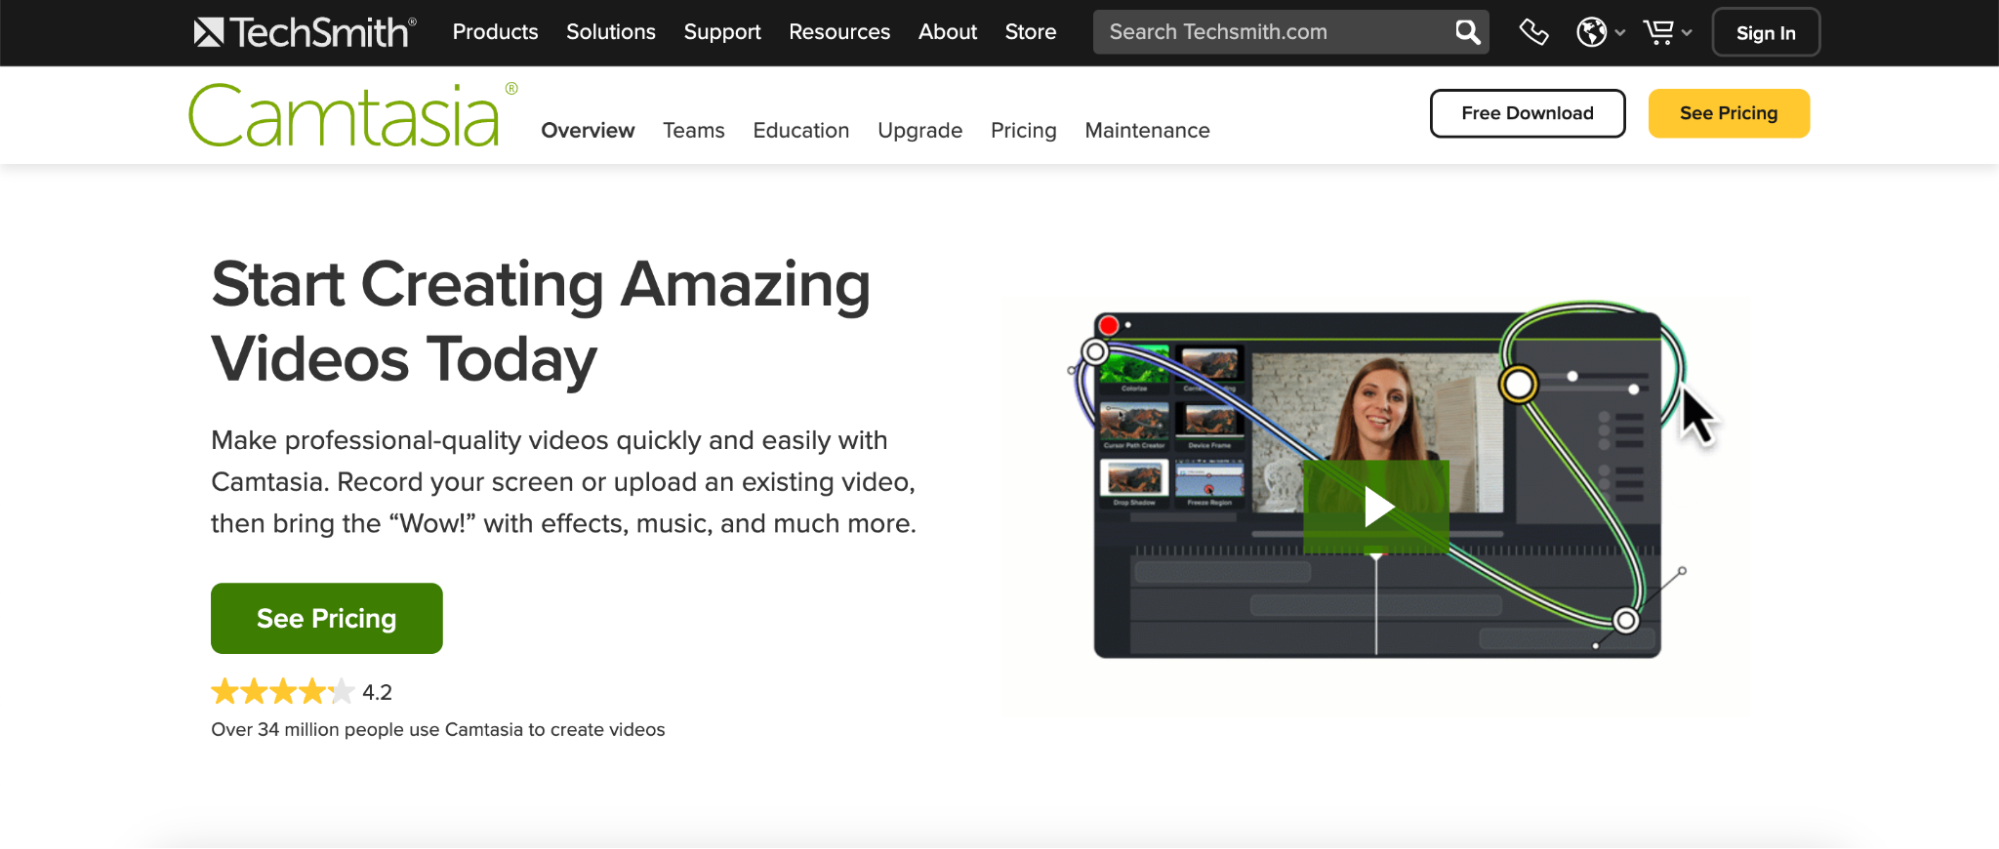1999x849 pixels.
Task: Select the Maintenance tab
Action: coord(1147,130)
